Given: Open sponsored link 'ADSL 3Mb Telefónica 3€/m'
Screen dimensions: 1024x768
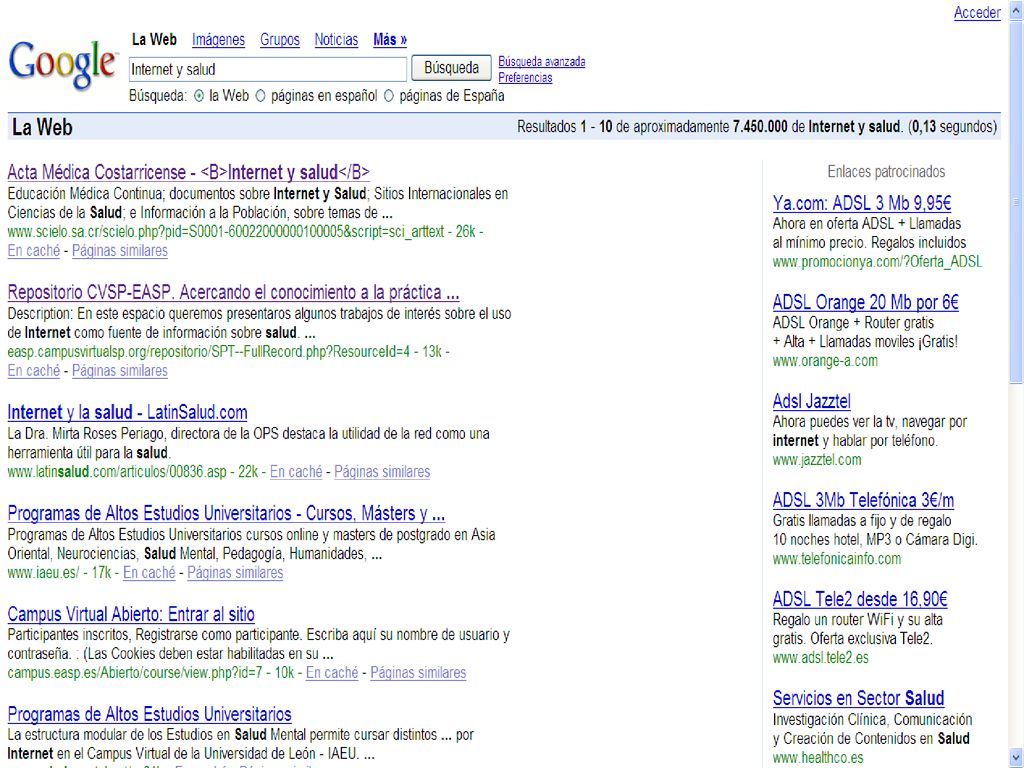Looking at the screenshot, I should click(x=863, y=501).
